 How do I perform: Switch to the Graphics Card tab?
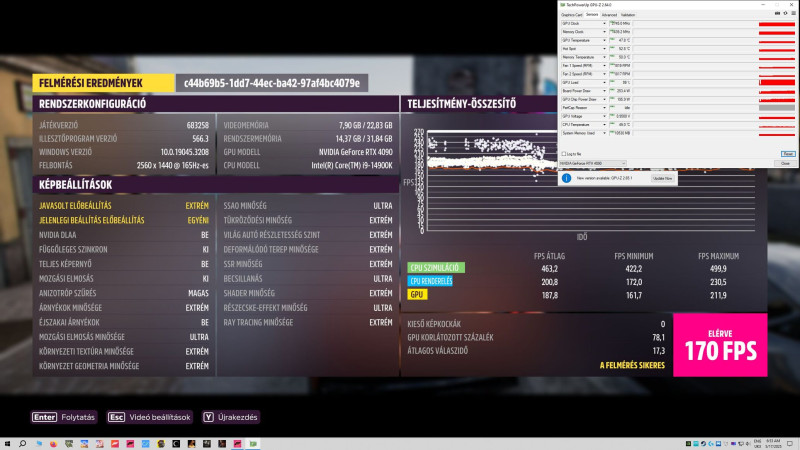(571, 15)
